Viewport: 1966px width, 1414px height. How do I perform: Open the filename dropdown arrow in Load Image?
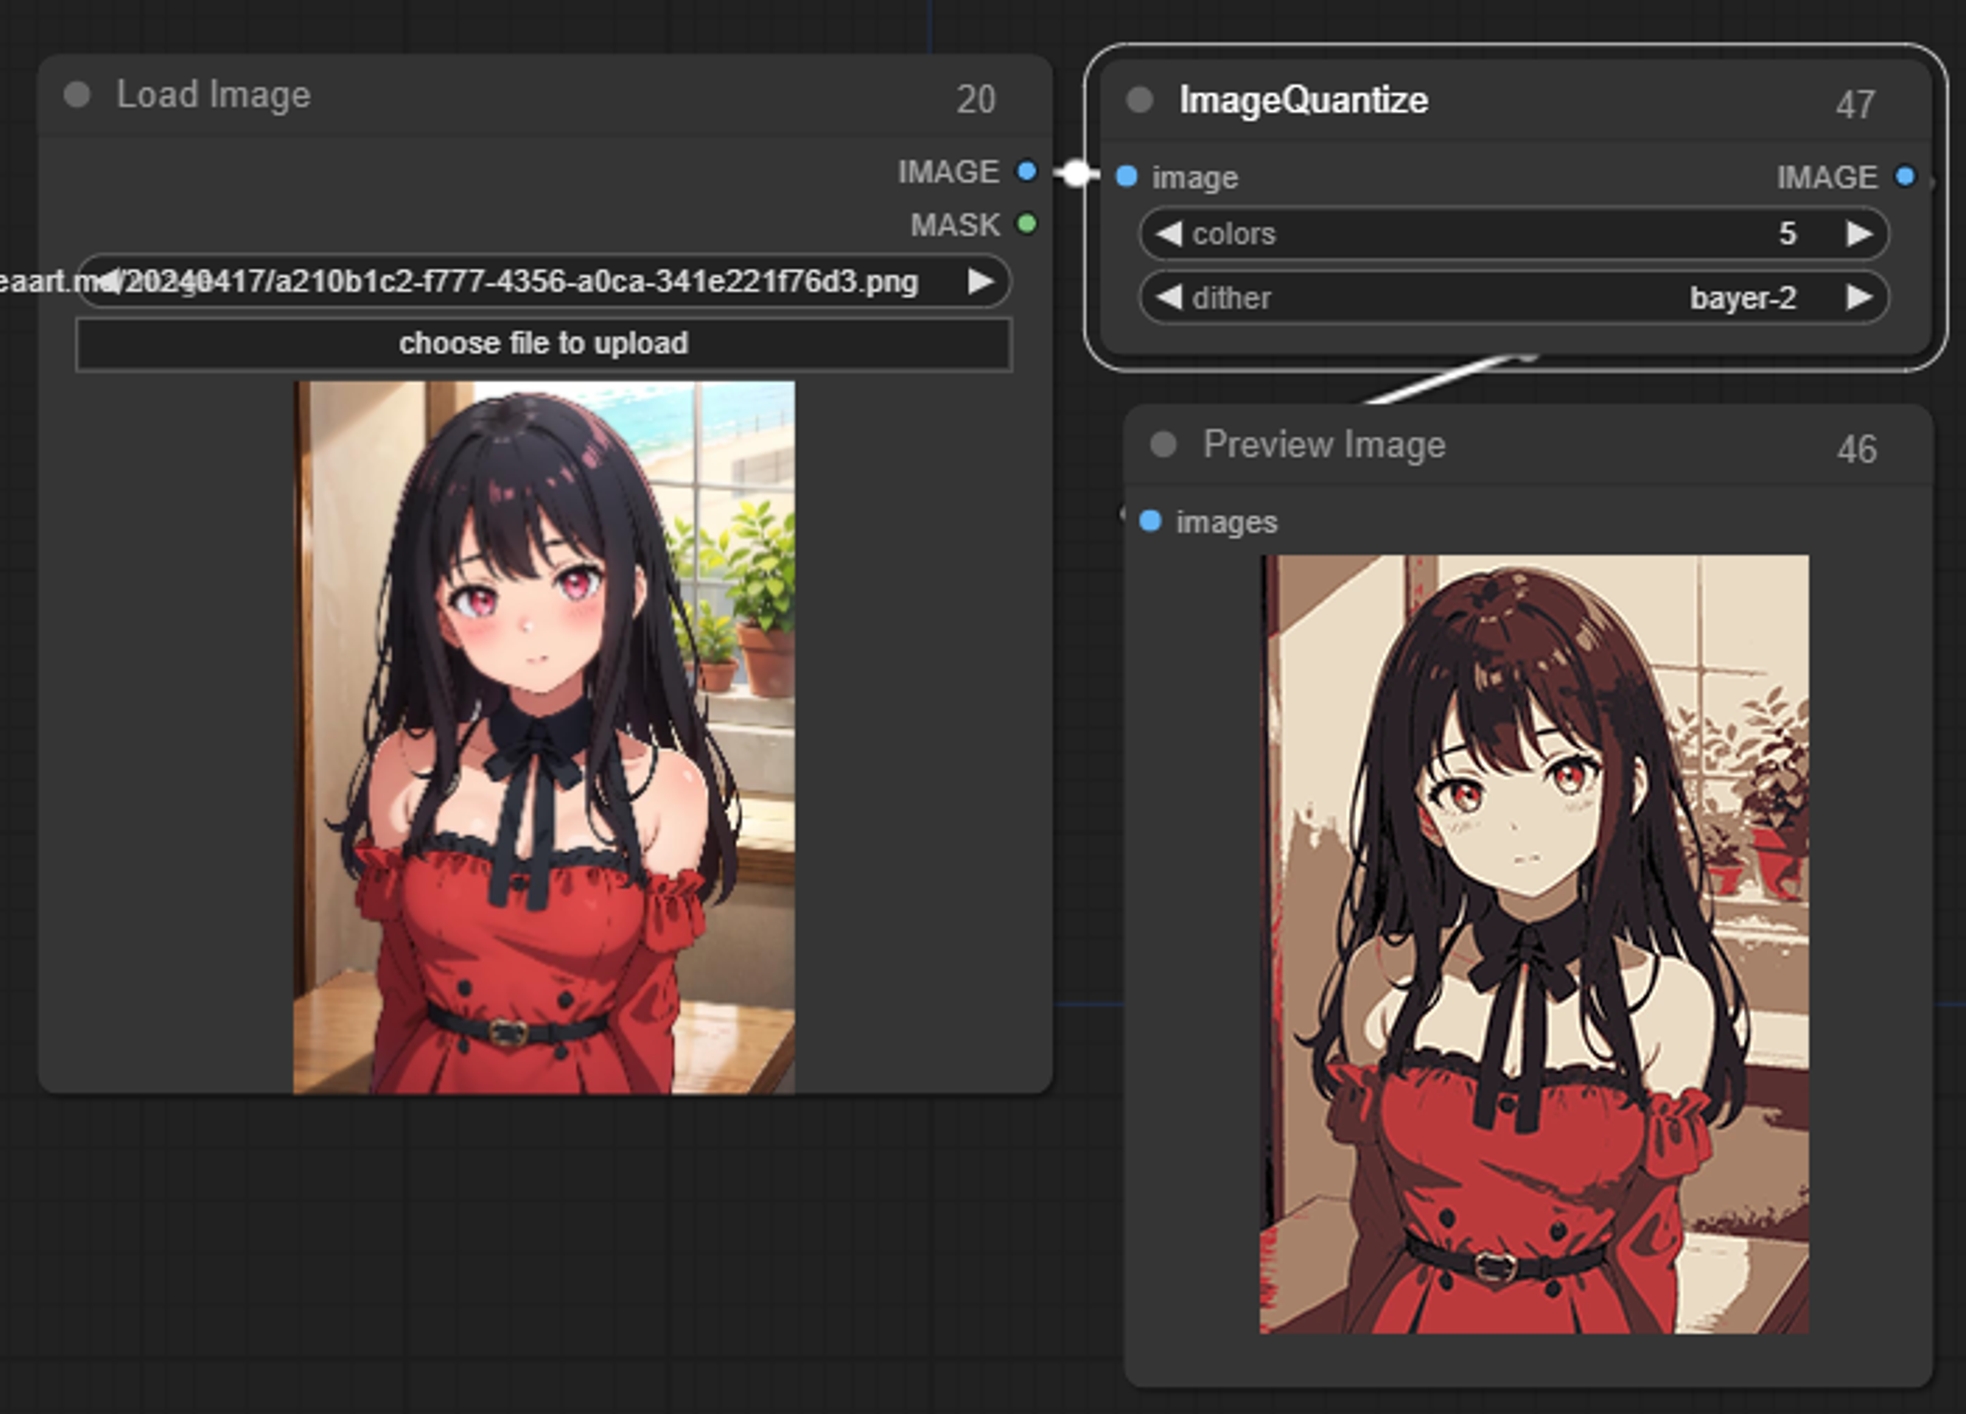click(982, 282)
